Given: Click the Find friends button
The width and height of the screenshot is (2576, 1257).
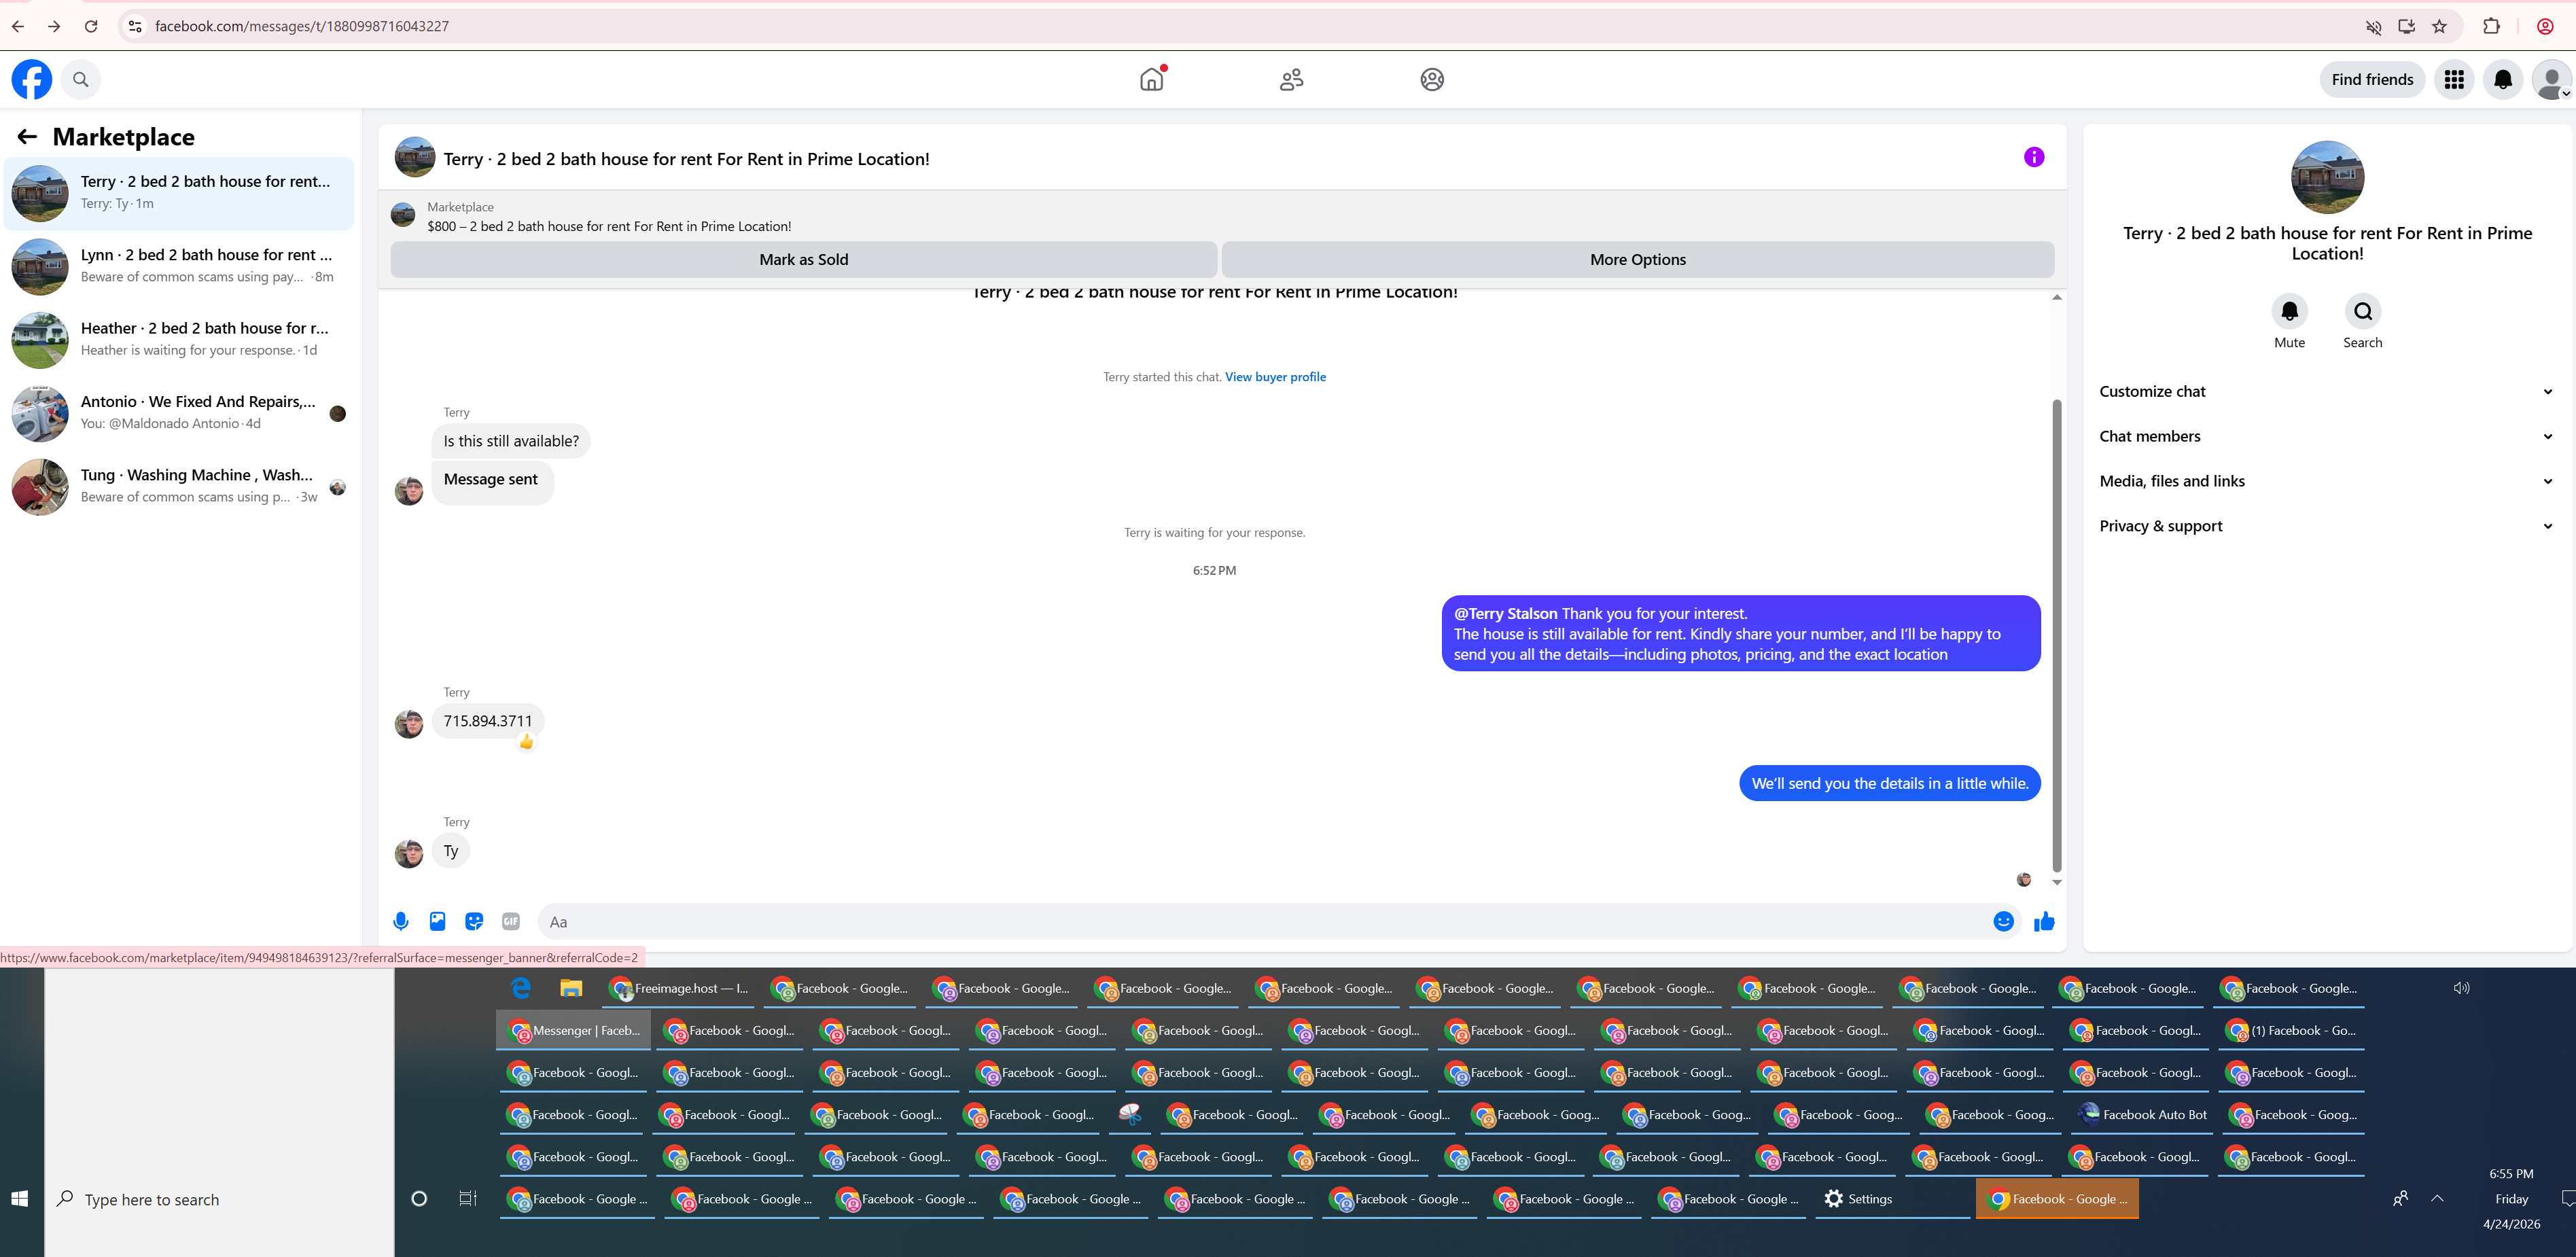Looking at the screenshot, I should point(2372,79).
